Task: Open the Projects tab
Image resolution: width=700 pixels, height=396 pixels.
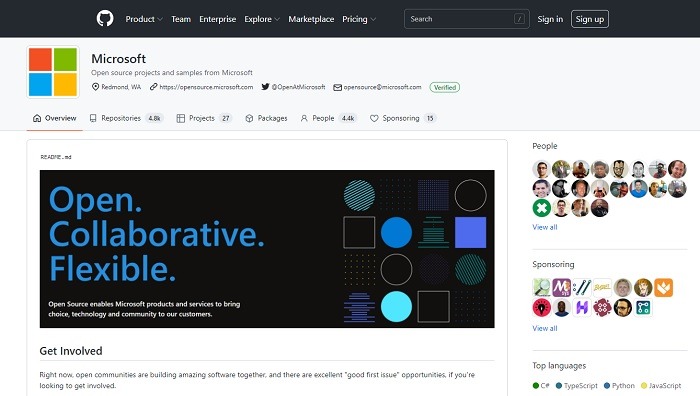Action: click(x=204, y=118)
